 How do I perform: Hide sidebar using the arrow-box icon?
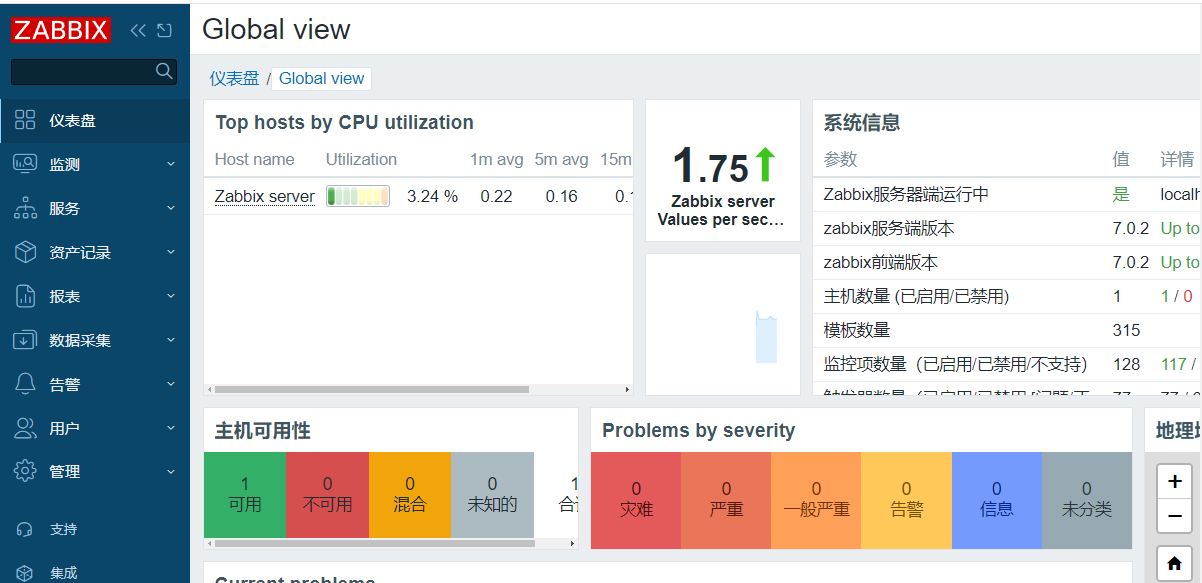[x=164, y=30]
